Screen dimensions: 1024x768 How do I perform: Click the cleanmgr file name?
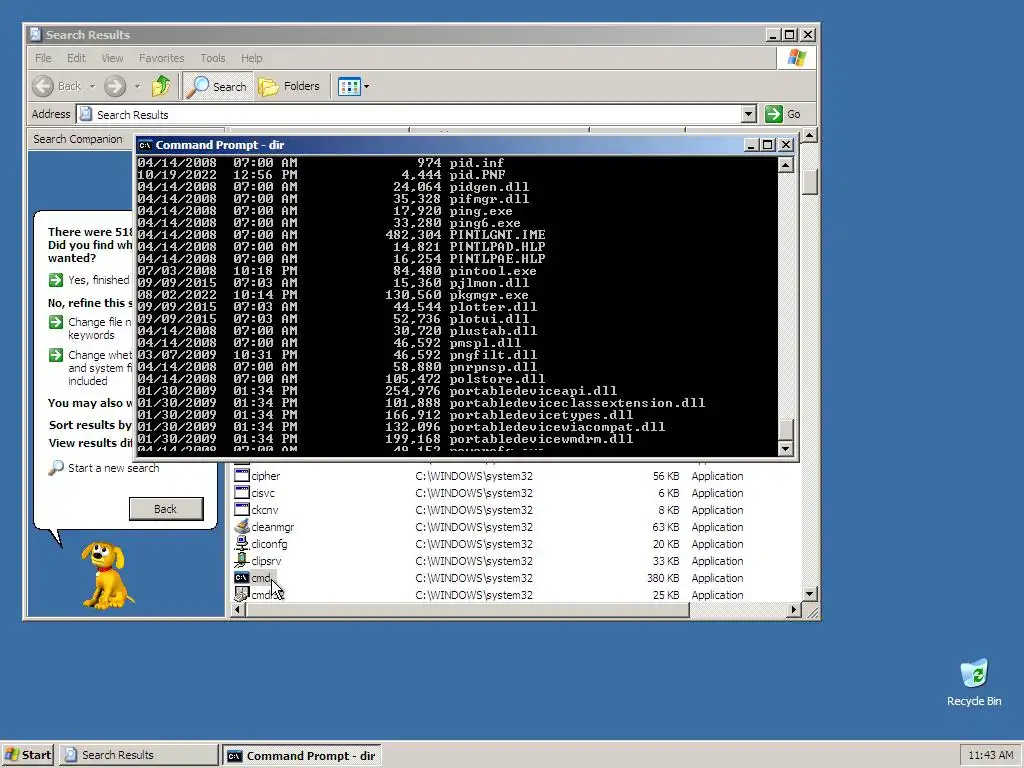pos(273,527)
